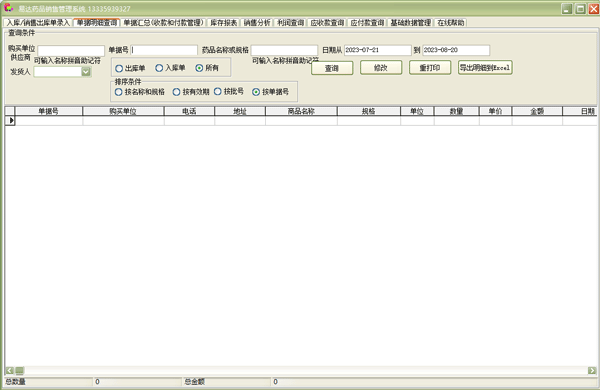The height and width of the screenshot is (390, 600).
Task: Minimize the application window
Action: tap(567, 8)
